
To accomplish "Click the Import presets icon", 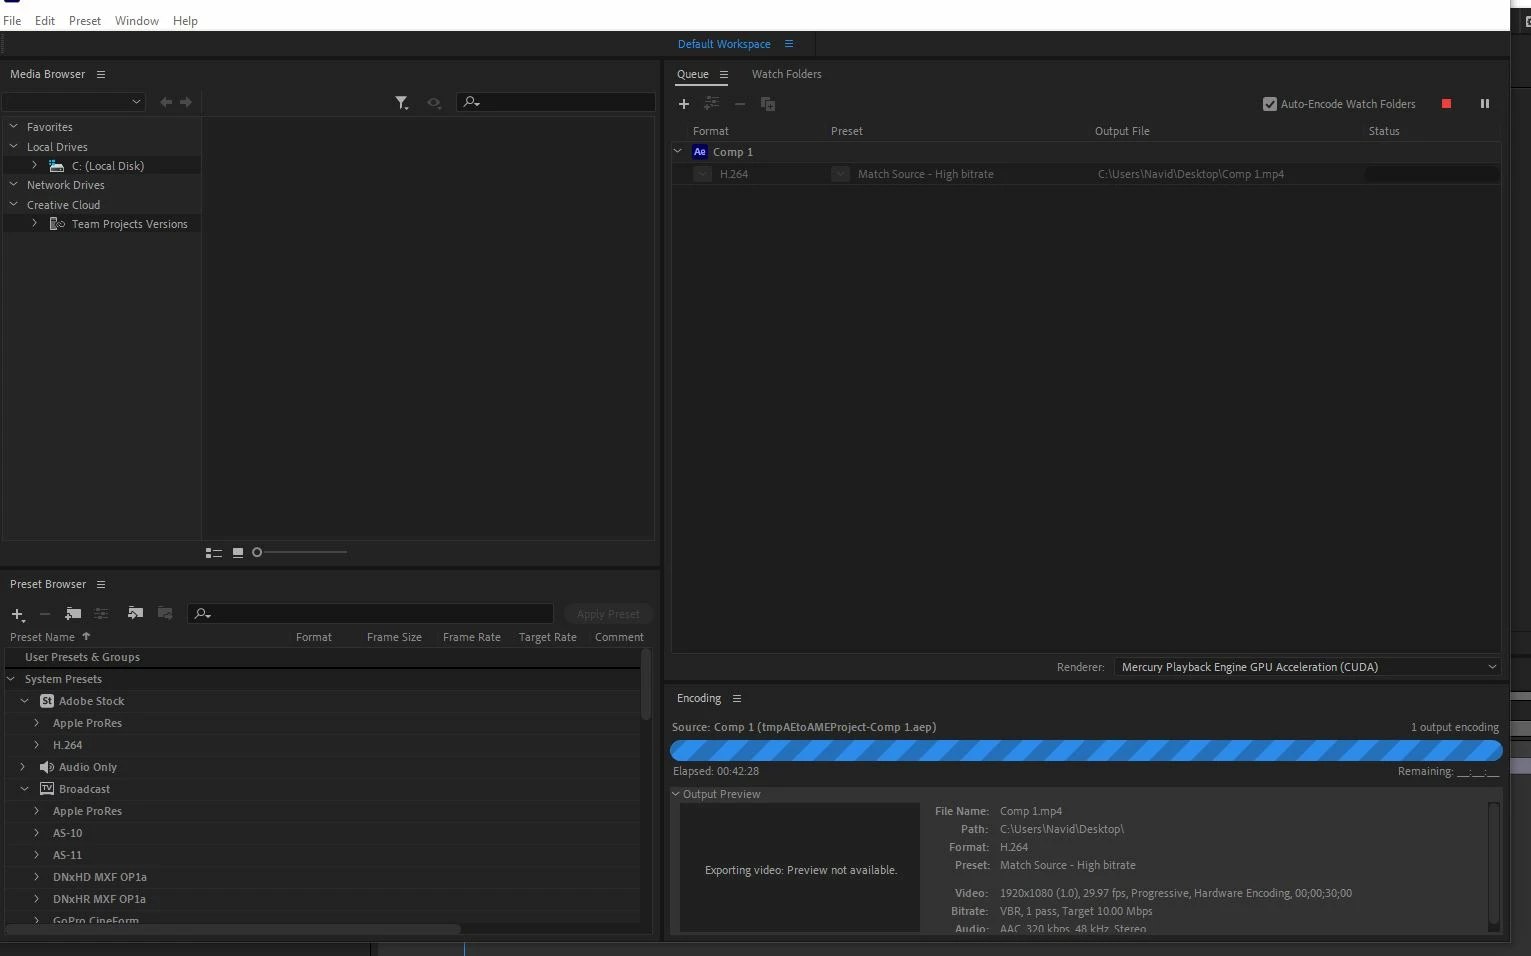I will [135, 613].
